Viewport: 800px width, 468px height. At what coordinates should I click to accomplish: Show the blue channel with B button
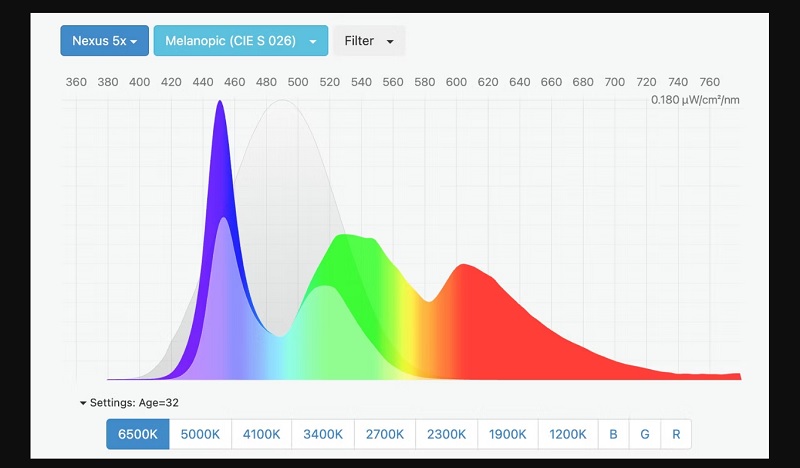coord(613,434)
